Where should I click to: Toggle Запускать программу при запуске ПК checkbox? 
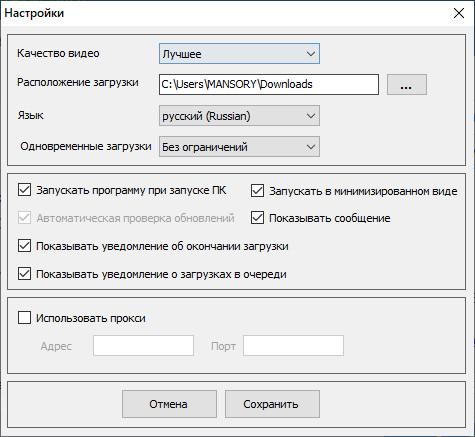point(24,190)
